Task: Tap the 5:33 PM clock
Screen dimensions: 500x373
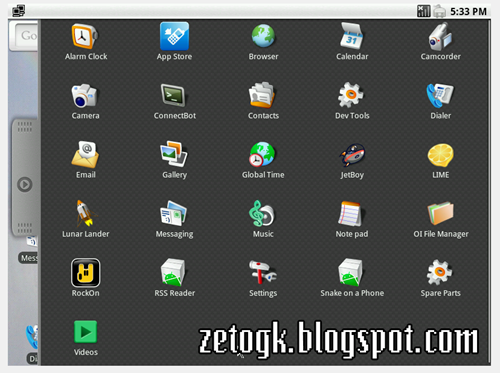Action: coord(468,12)
